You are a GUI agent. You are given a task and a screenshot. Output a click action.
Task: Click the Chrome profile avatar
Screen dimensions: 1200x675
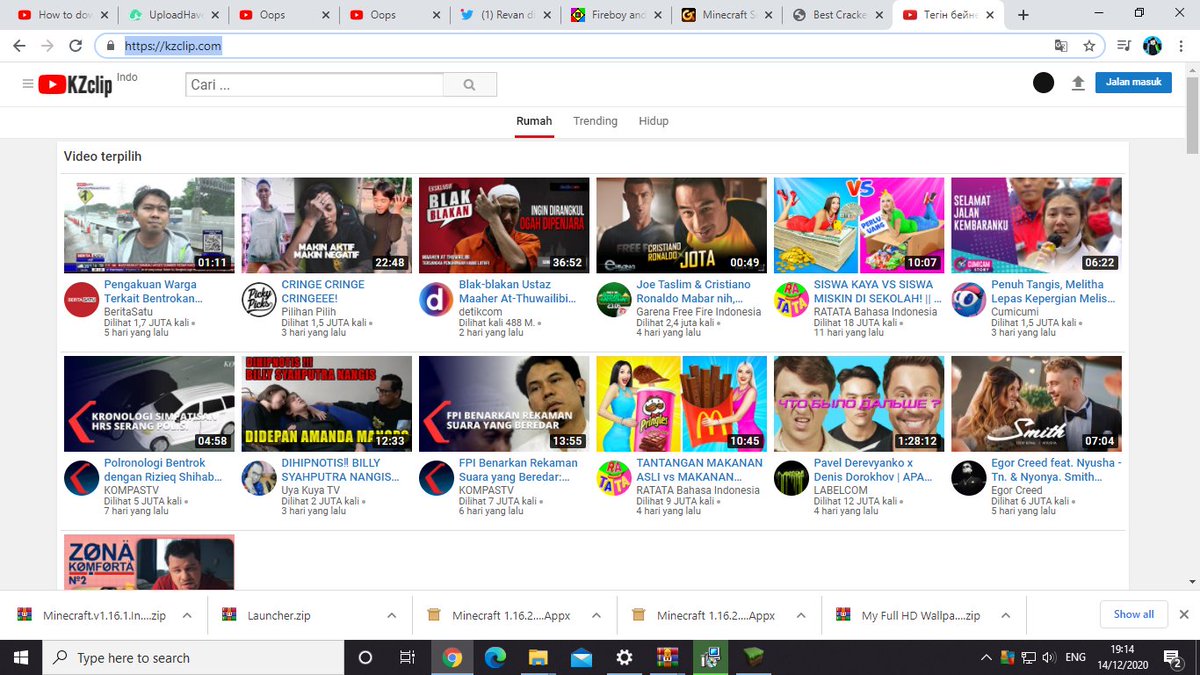pos(1152,46)
